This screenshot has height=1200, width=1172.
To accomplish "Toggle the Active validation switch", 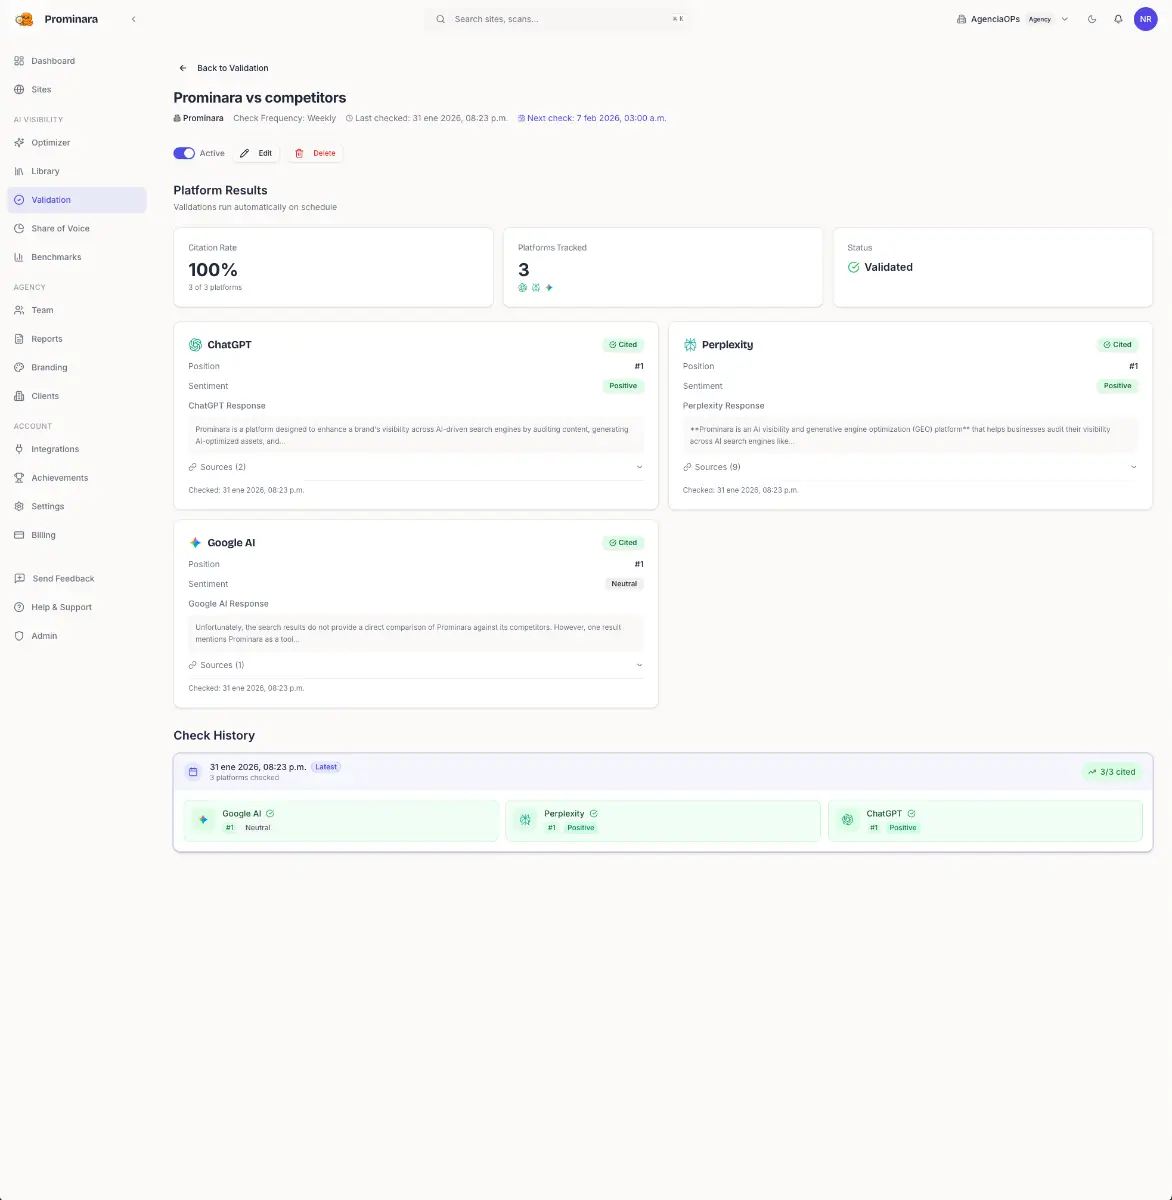I will tap(184, 153).
